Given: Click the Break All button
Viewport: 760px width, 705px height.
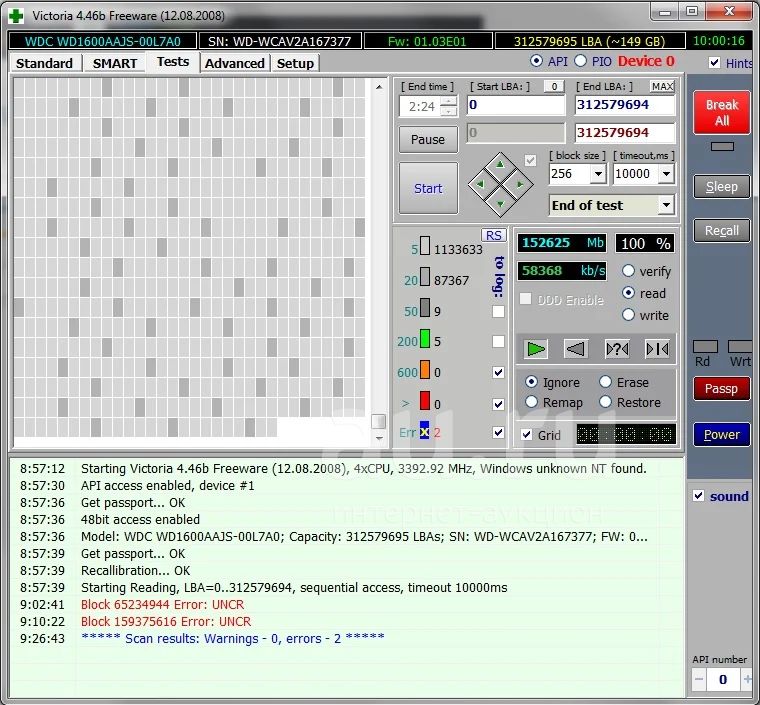Looking at the screenshot, I should click(x=722, y=112).
